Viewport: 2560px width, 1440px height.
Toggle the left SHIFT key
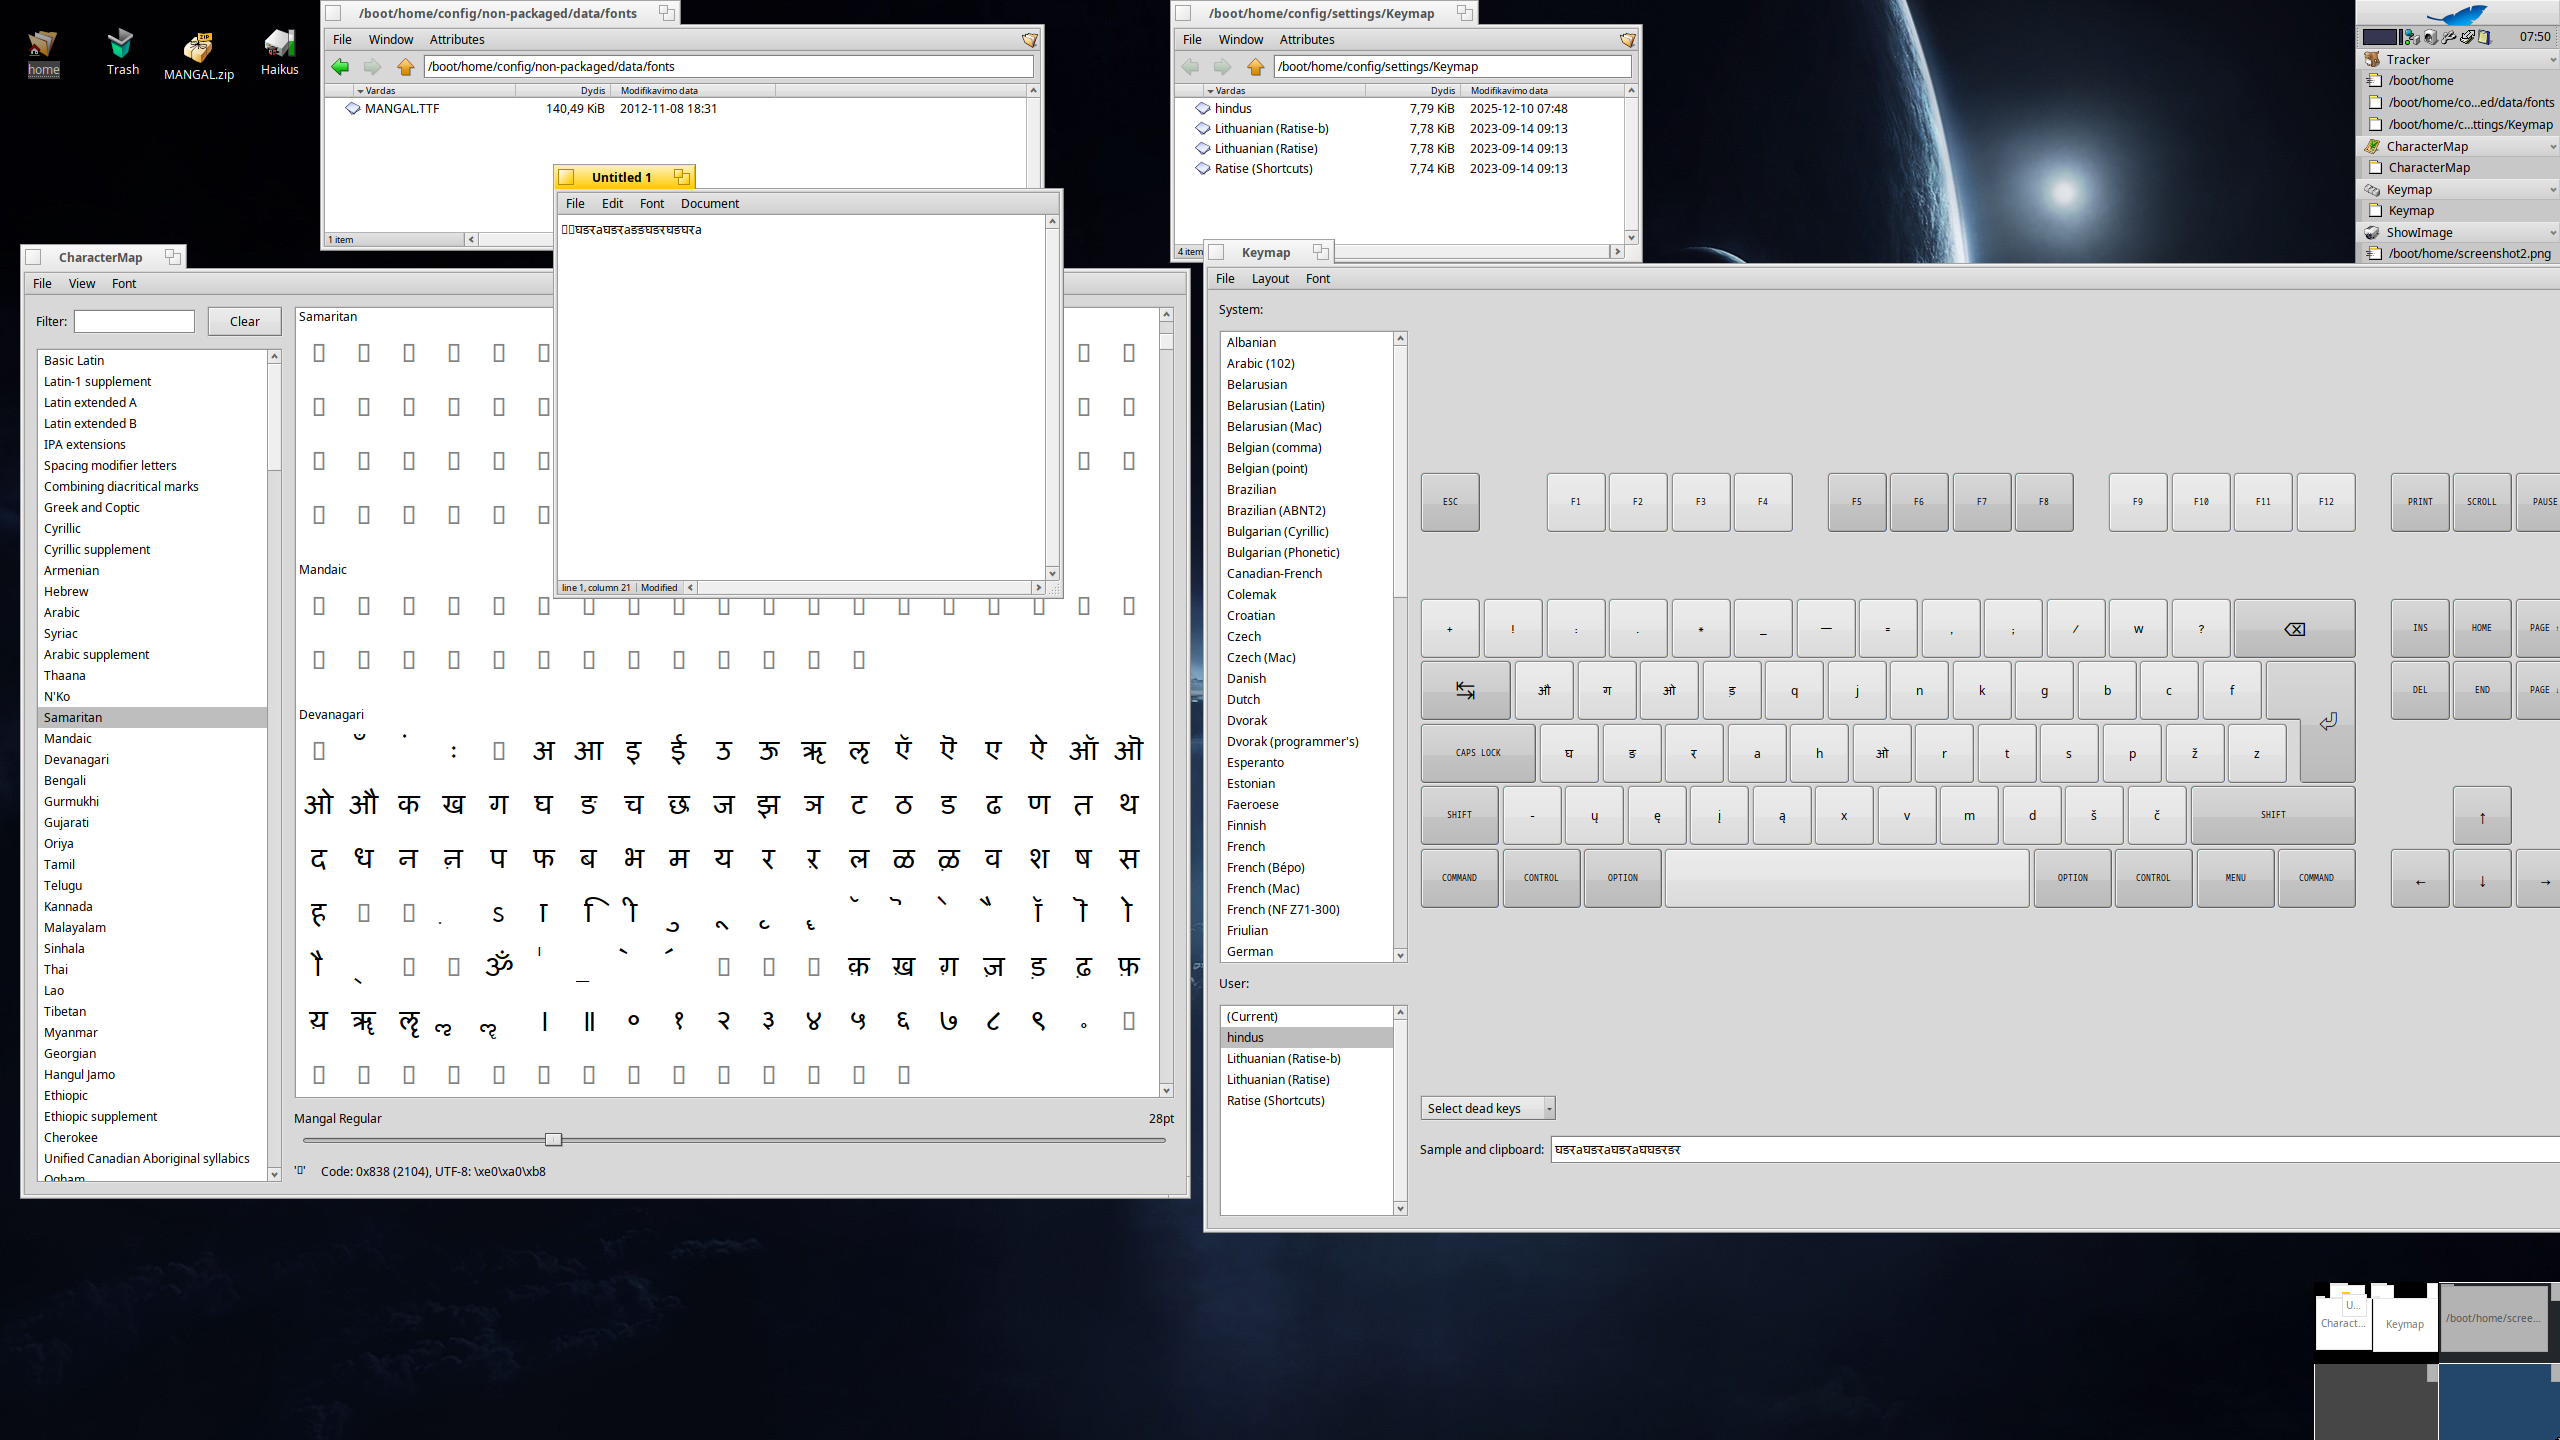point(1459,815)
